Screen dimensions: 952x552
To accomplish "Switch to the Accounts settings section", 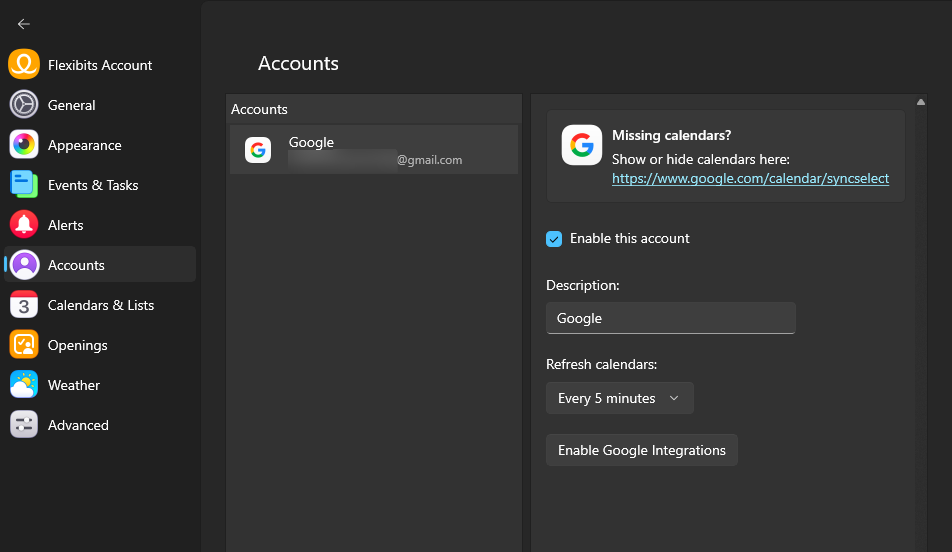I will click(x=76, y=265).
